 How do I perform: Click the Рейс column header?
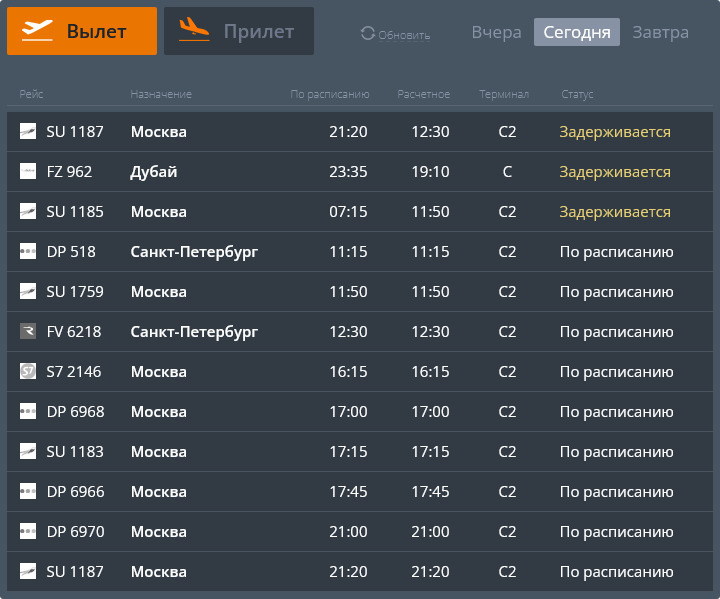31,94
